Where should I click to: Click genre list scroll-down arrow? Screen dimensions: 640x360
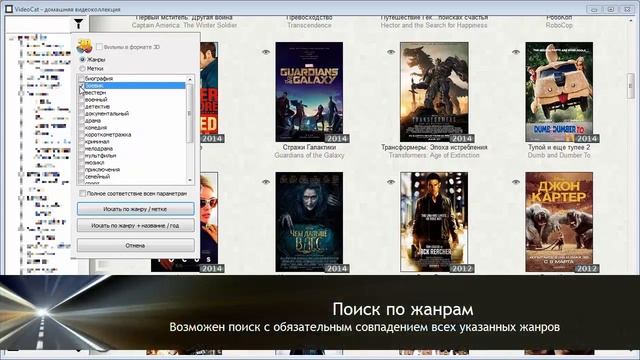pyautogui.click(x=190, y=180)
